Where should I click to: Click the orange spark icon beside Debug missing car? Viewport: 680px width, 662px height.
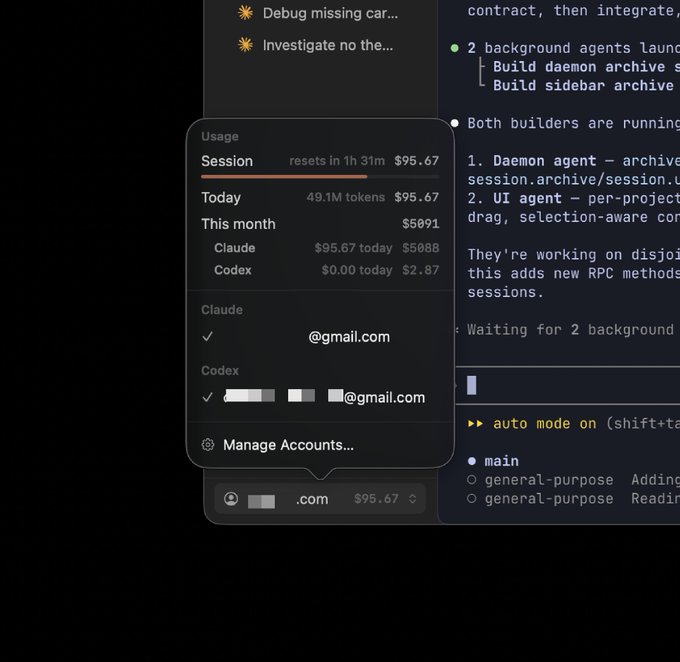pos(245,13)
